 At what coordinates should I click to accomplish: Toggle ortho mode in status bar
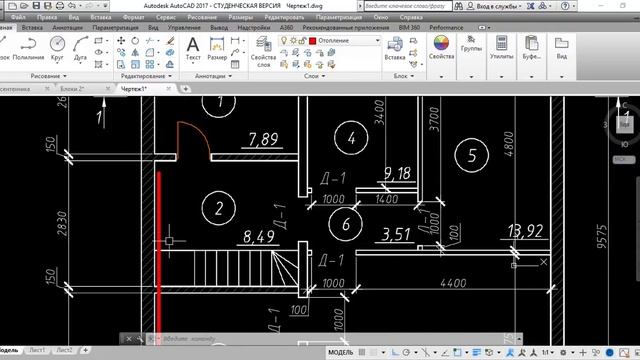pyautogui.click(x=395, y=352)
